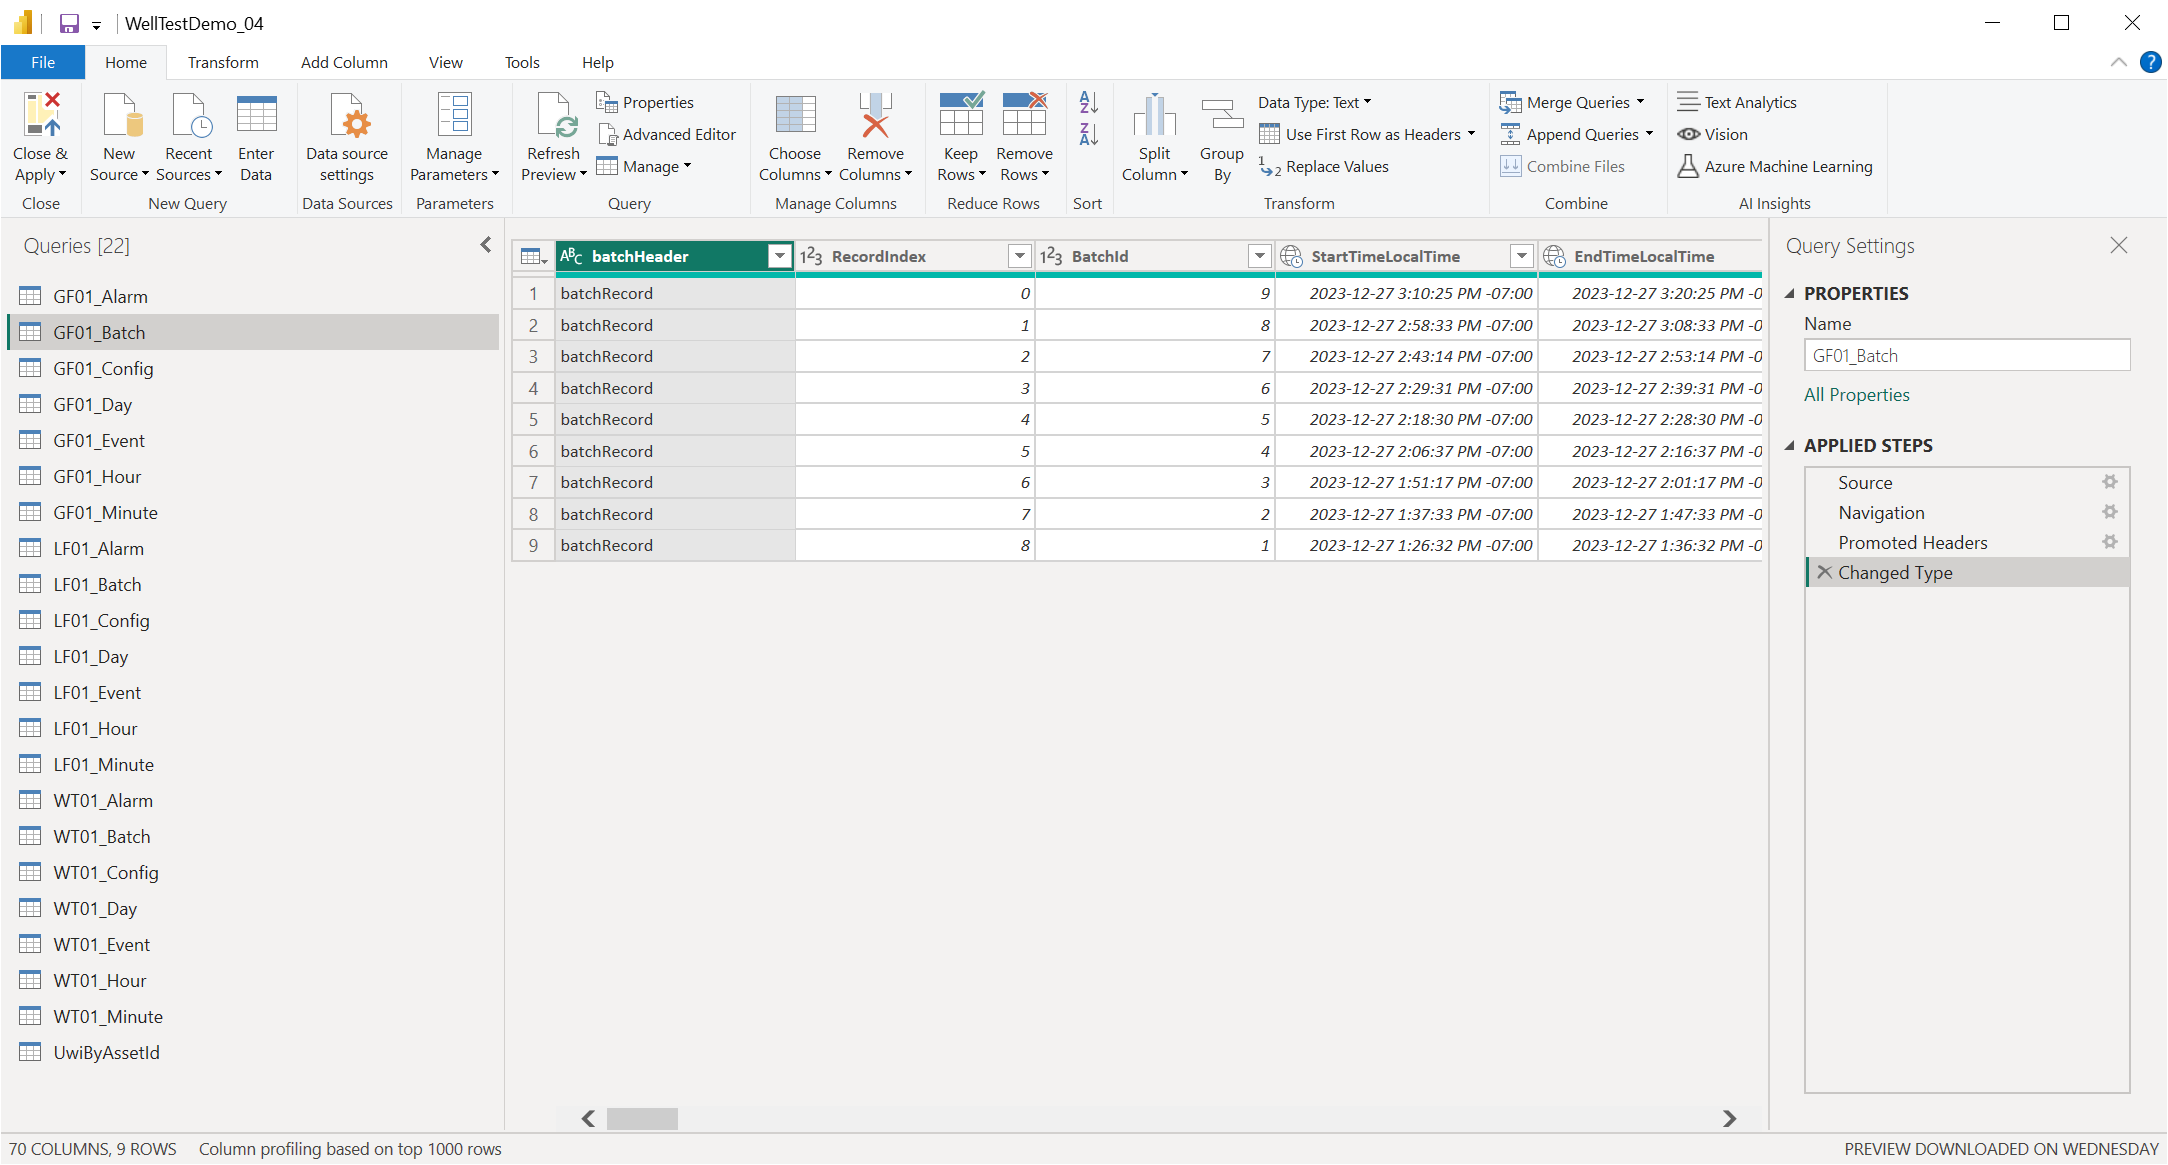Sort ascending with the A-Z icon

tap(1088, 102)
